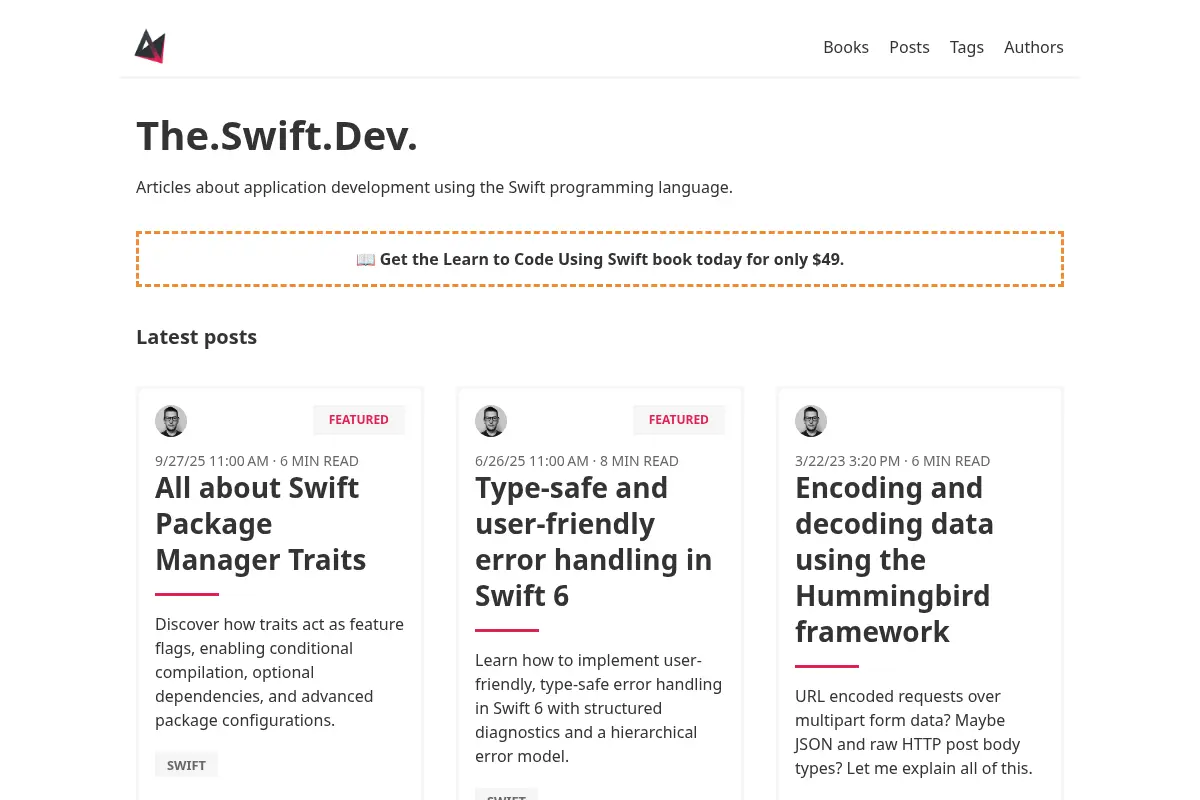Click the The.Swift.Dev fox logo
The image size is (1200, 800).
click(150, 46)
